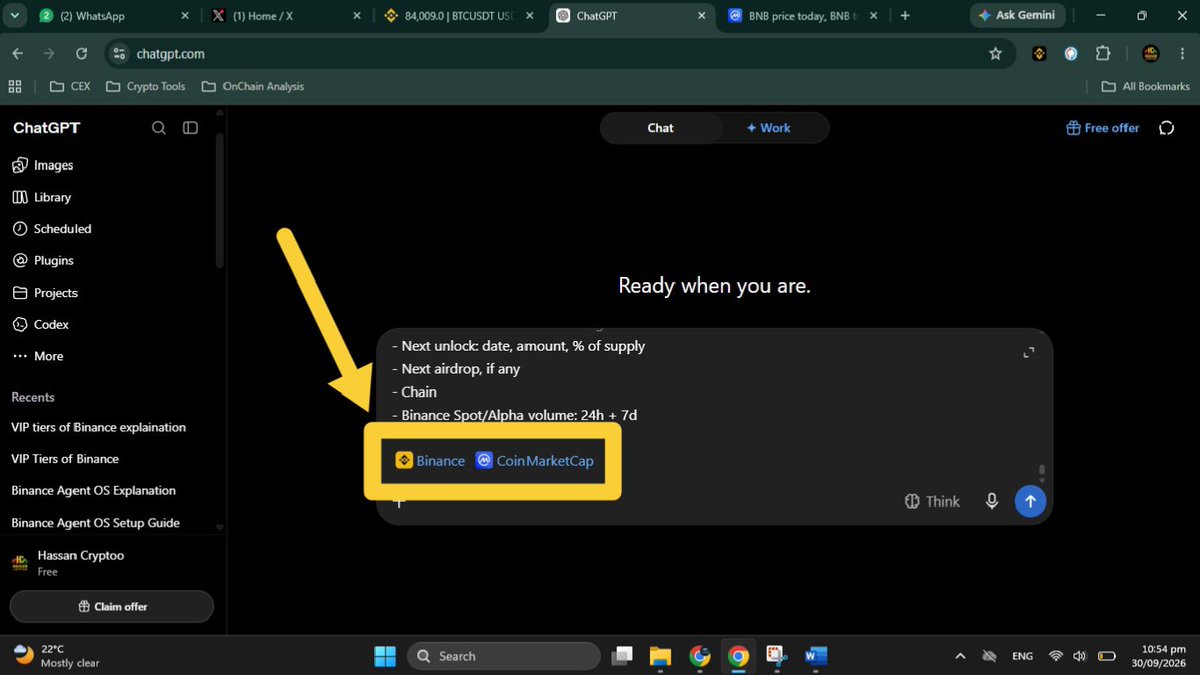
Task: Click the Ask Gemini button
Action: pos(1017,16)
